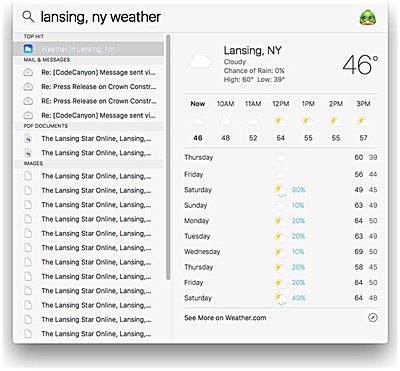Click in the 'lansing, ny weather' search field
Screen dimensions: 400x371
click(x=101, y=17)
